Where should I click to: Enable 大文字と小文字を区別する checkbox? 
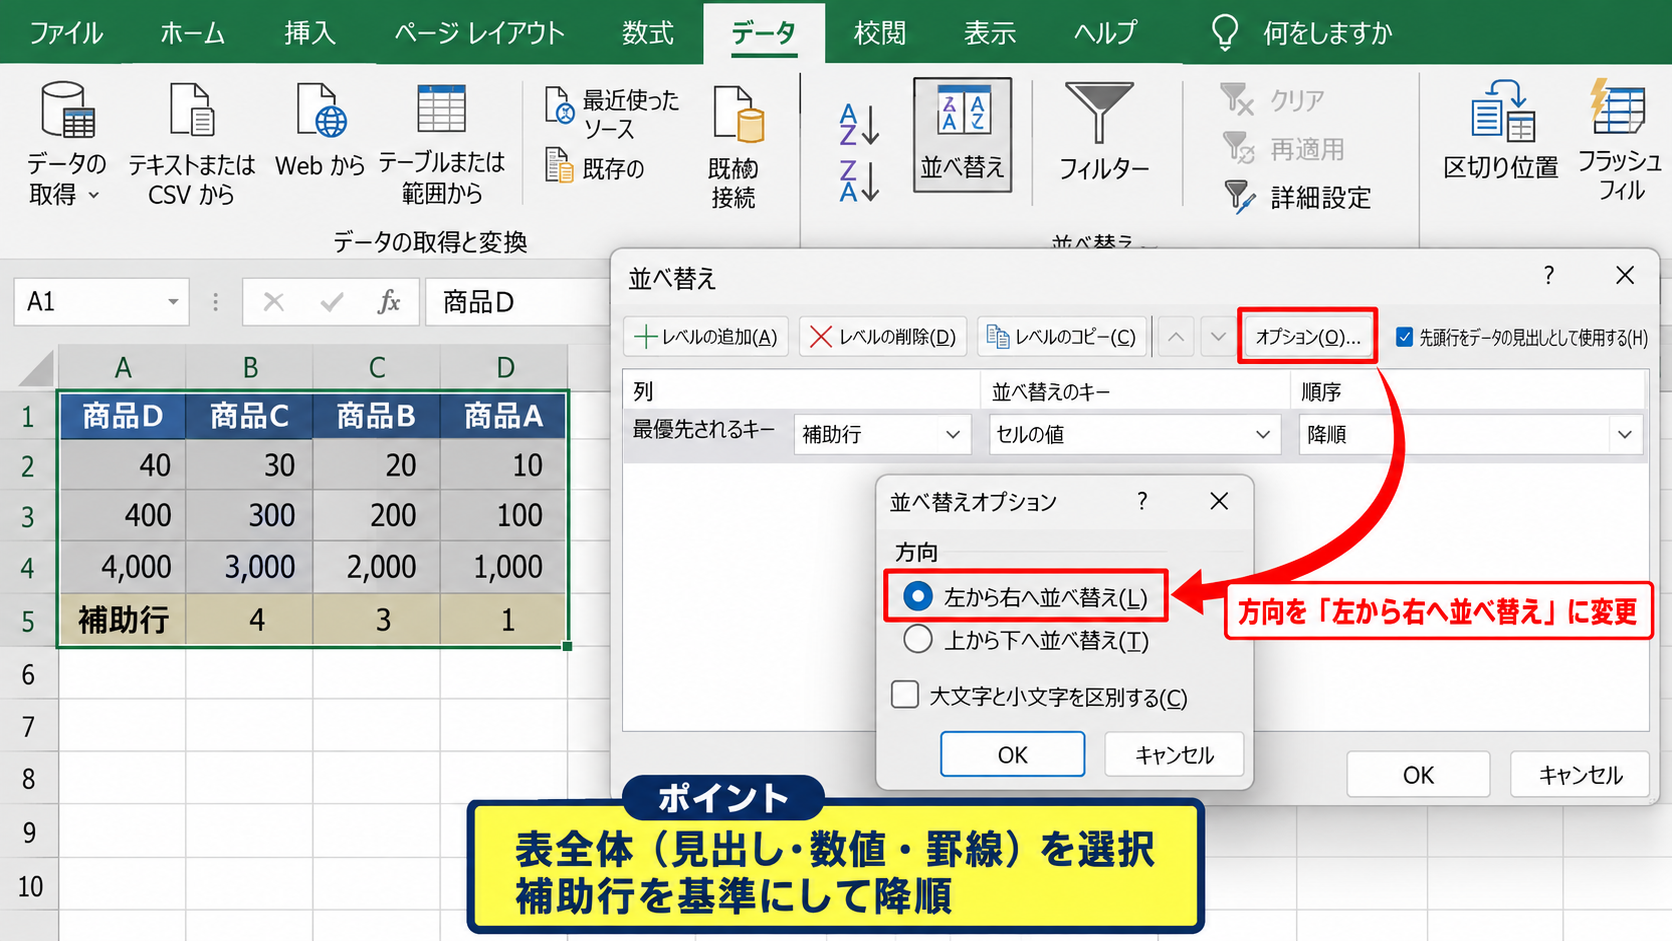(905, 695)
